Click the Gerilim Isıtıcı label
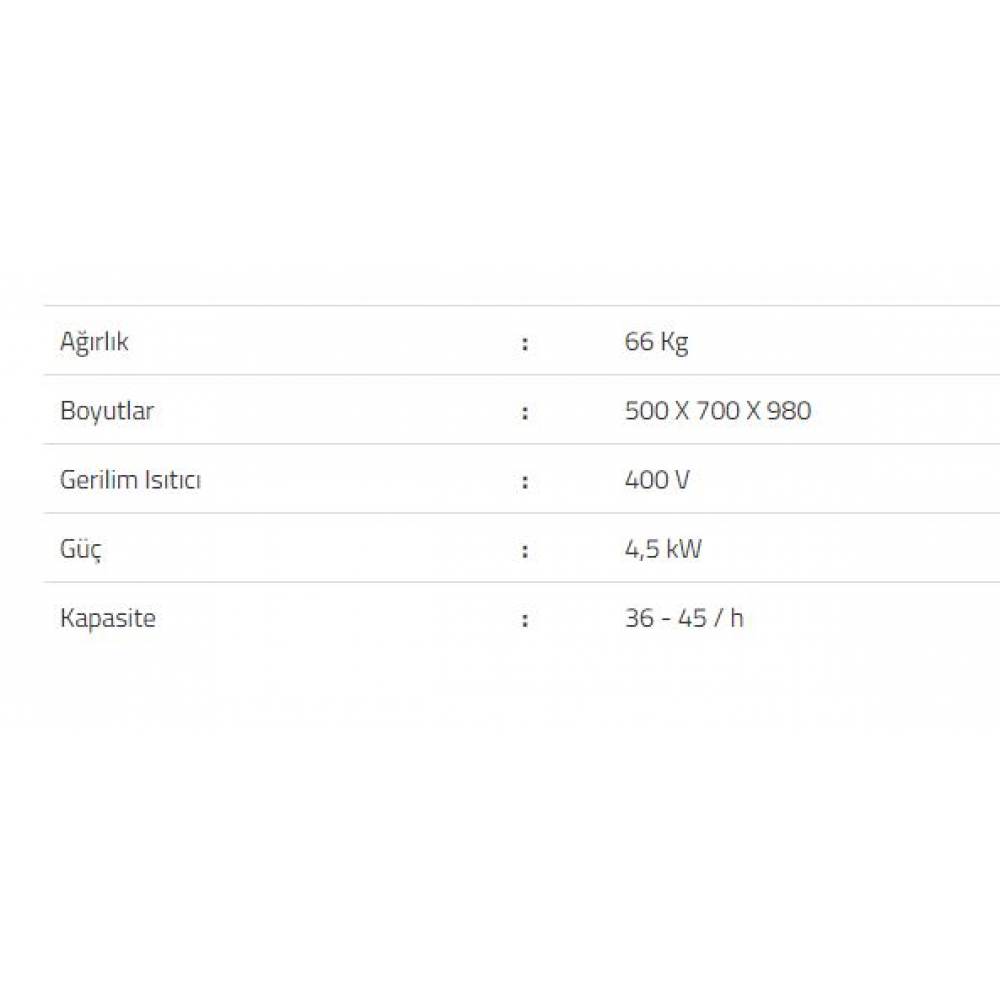Image resolution: width=1000 pixels, height=1000 pixels. [x=130, y=480]
